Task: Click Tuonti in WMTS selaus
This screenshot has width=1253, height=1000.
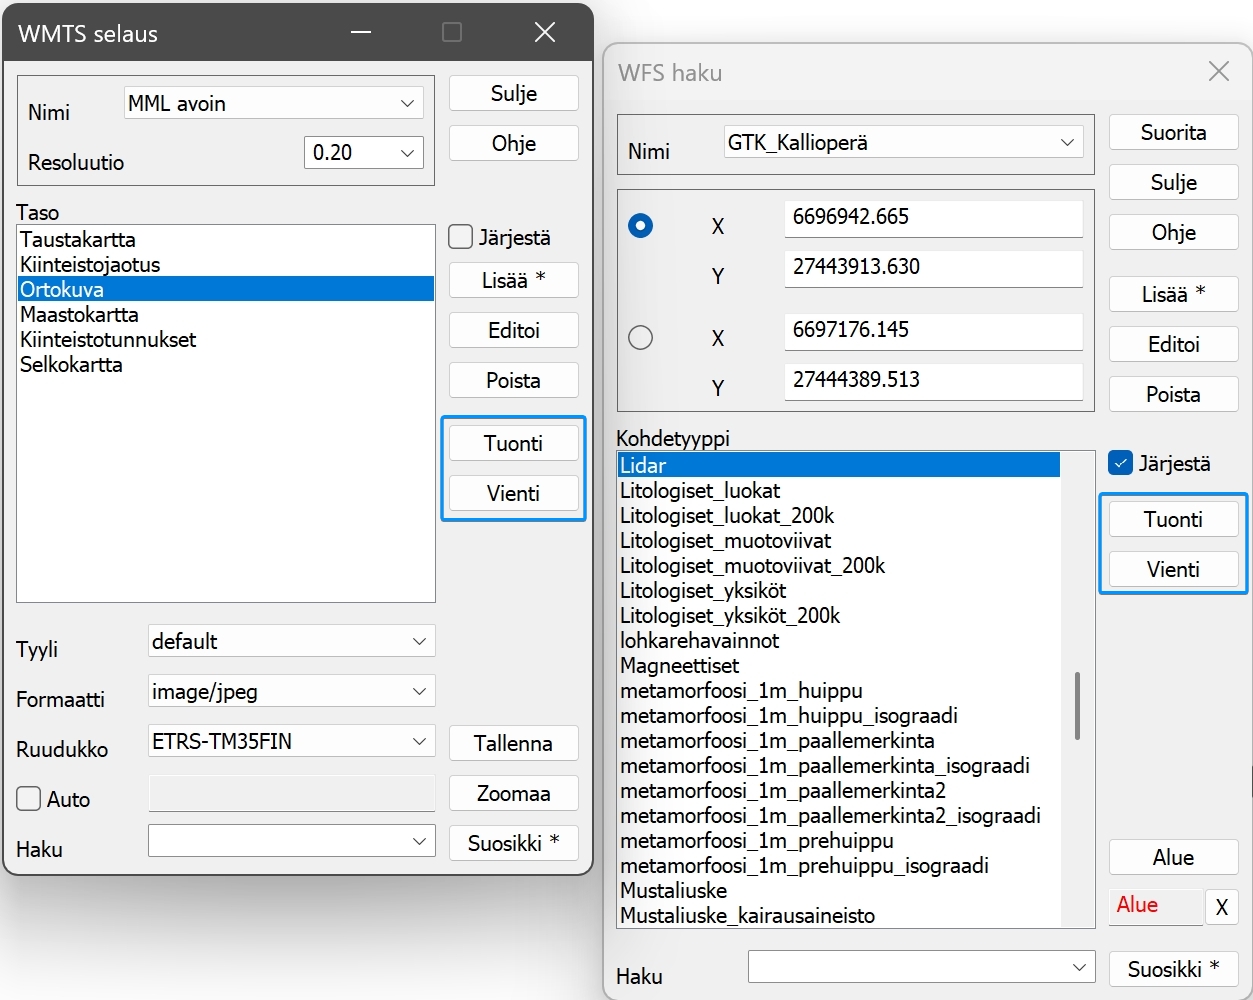Action: 514,443
